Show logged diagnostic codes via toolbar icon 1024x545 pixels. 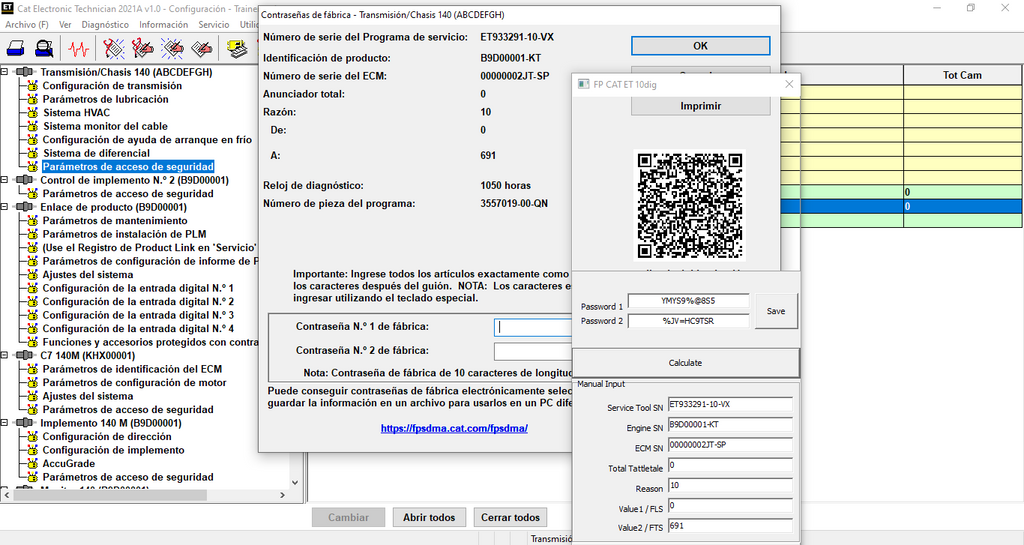click(x=142, y=48)
